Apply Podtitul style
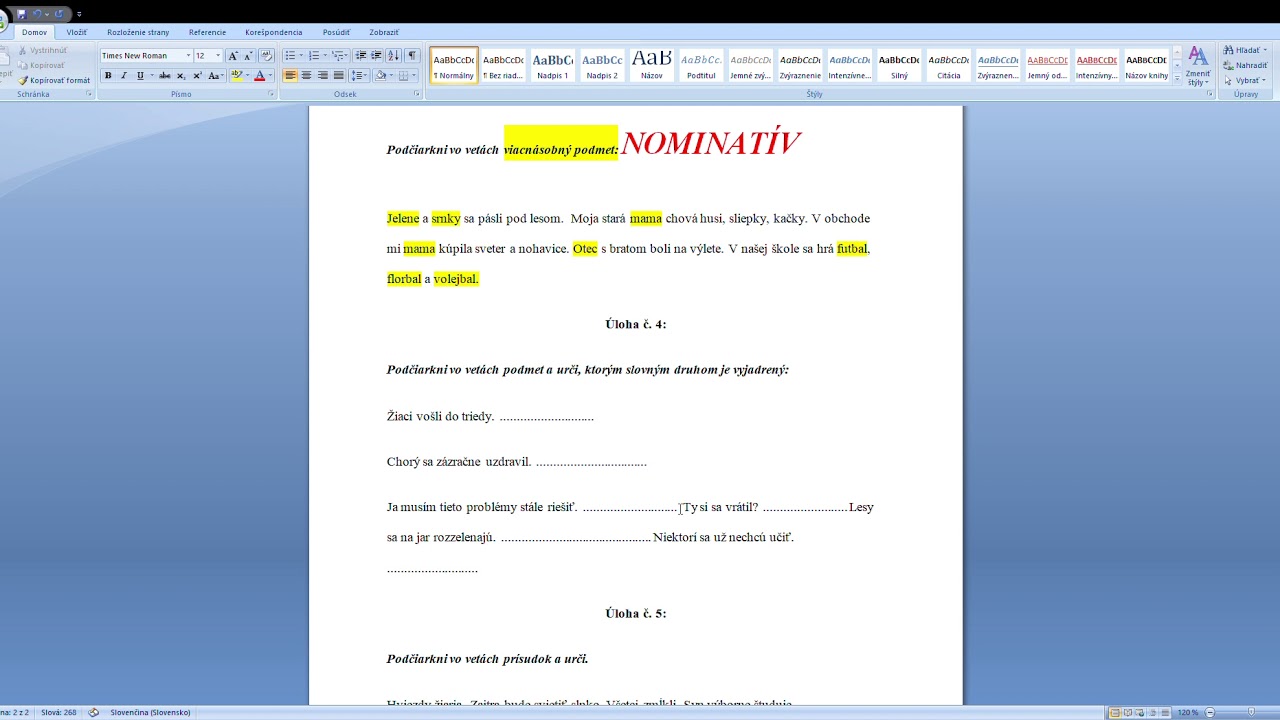 (x=701, y=65)
